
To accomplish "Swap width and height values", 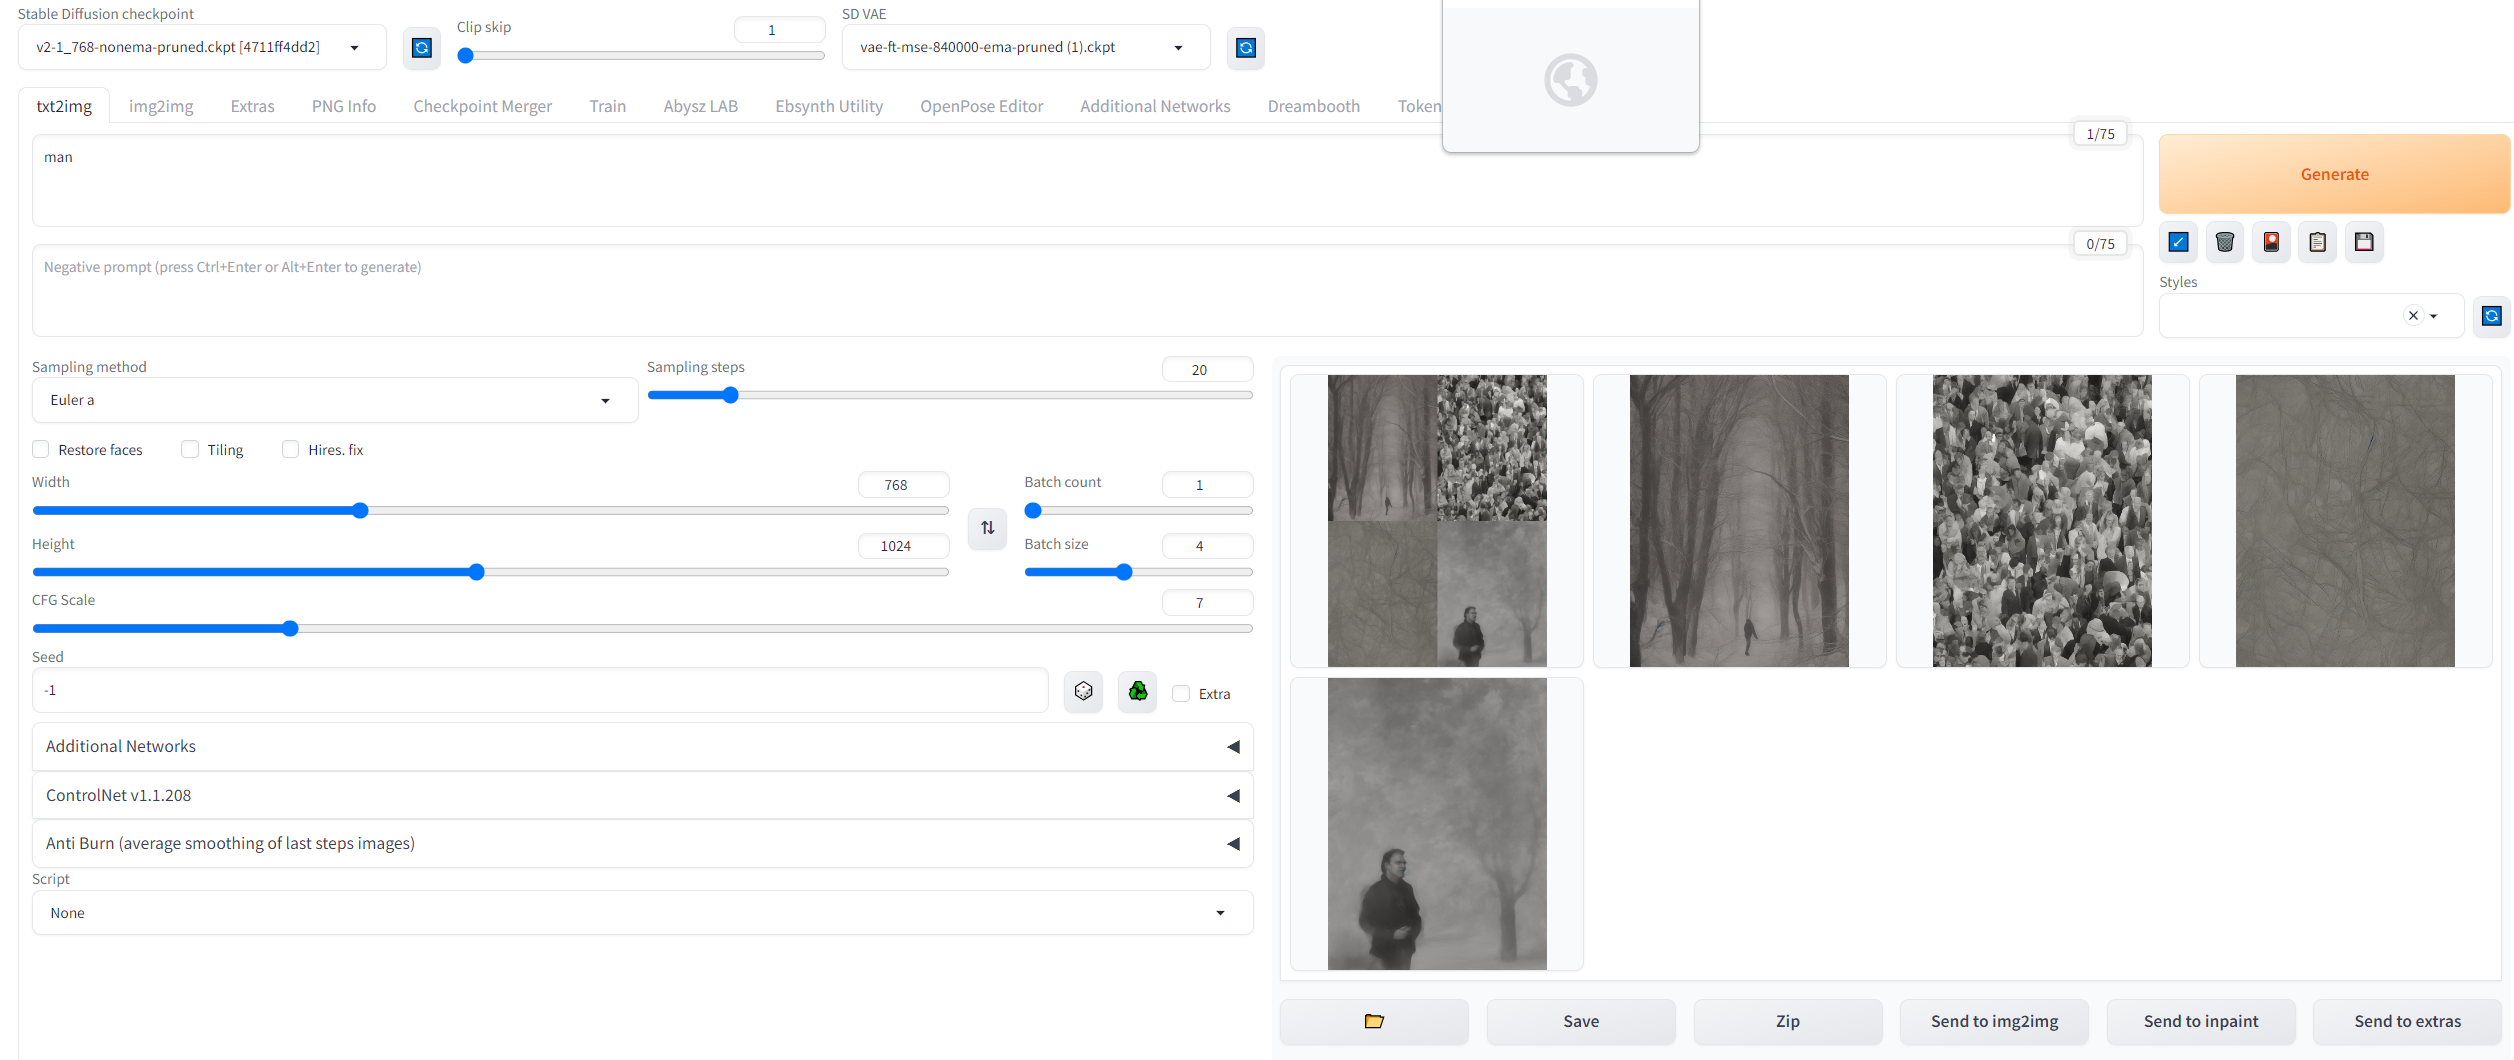I will tap(988, 528).
